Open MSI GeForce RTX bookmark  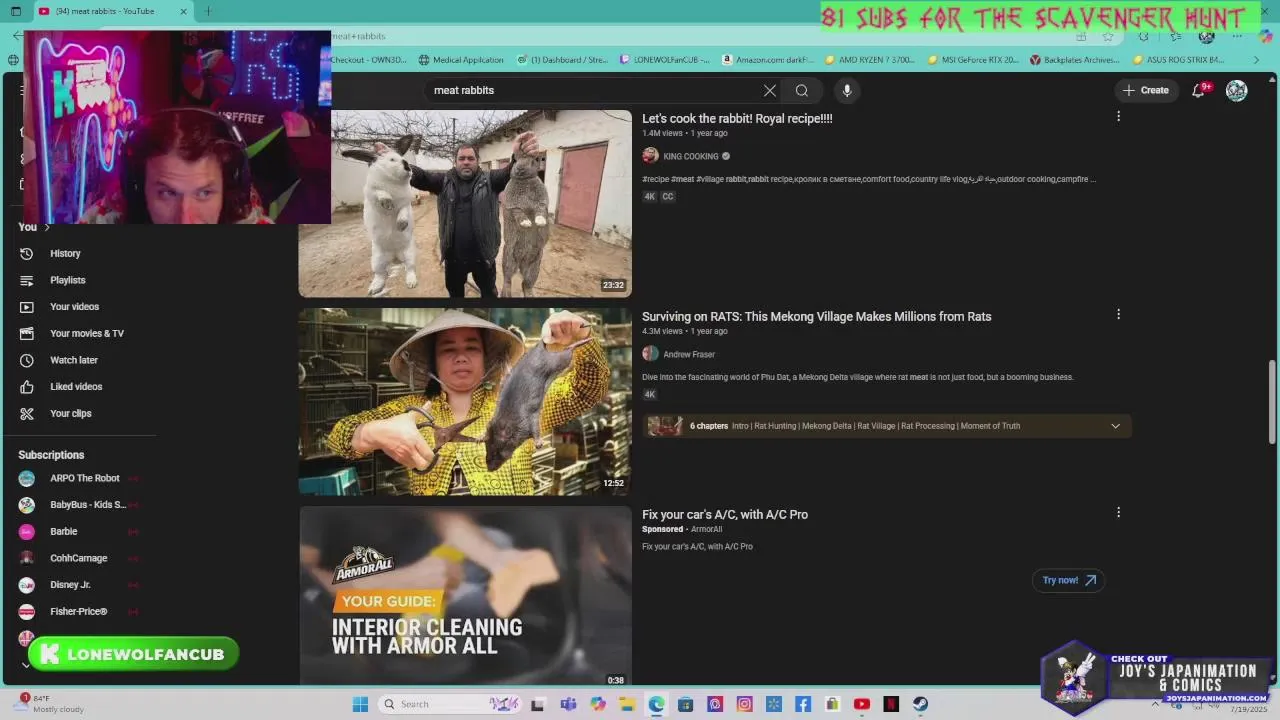[x=973, y=60]
